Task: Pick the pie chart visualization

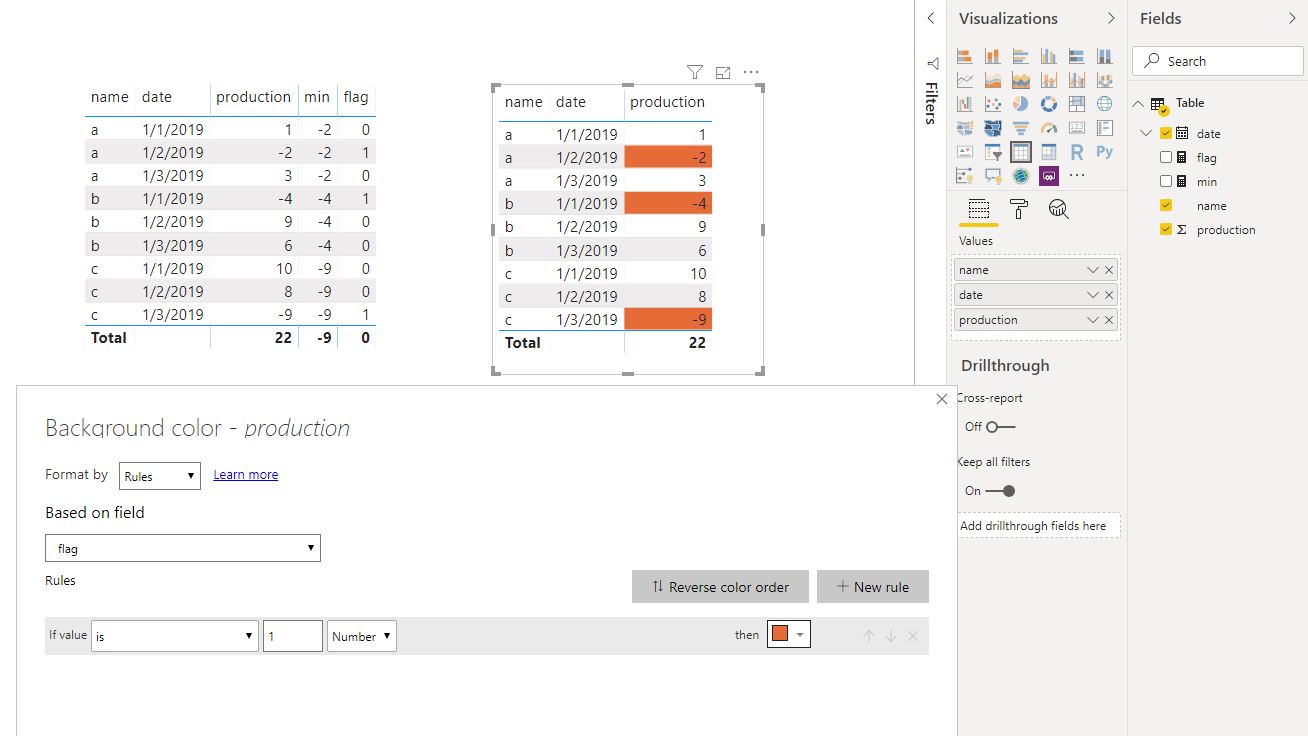Action: (x=1021, y=104)
